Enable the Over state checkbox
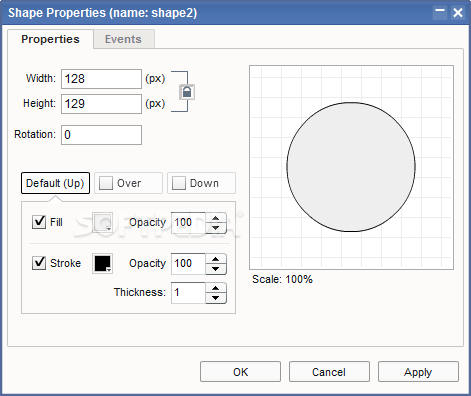 click(x=106, y=183)
